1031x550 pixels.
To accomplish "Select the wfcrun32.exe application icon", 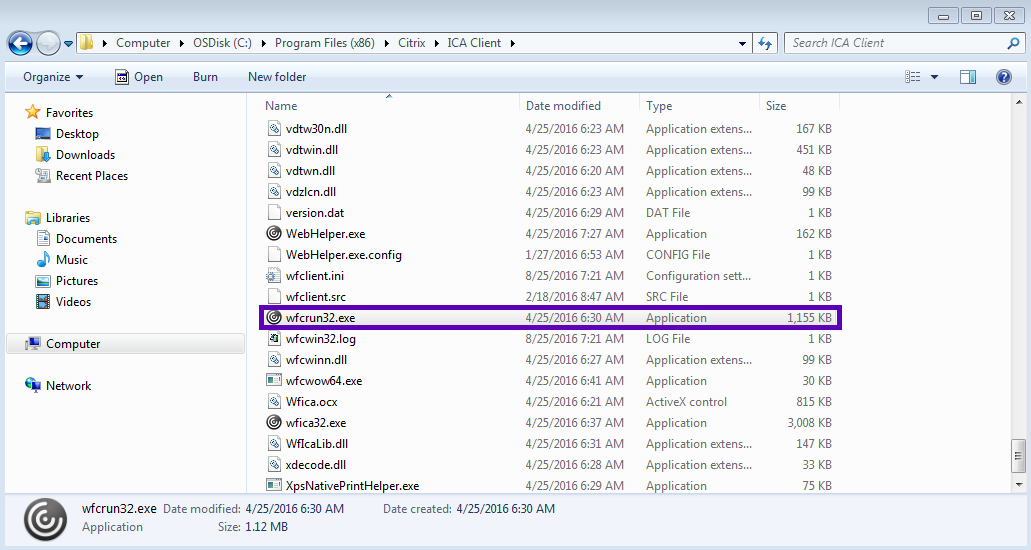I will pyautogui.click(x=274, y=318).
